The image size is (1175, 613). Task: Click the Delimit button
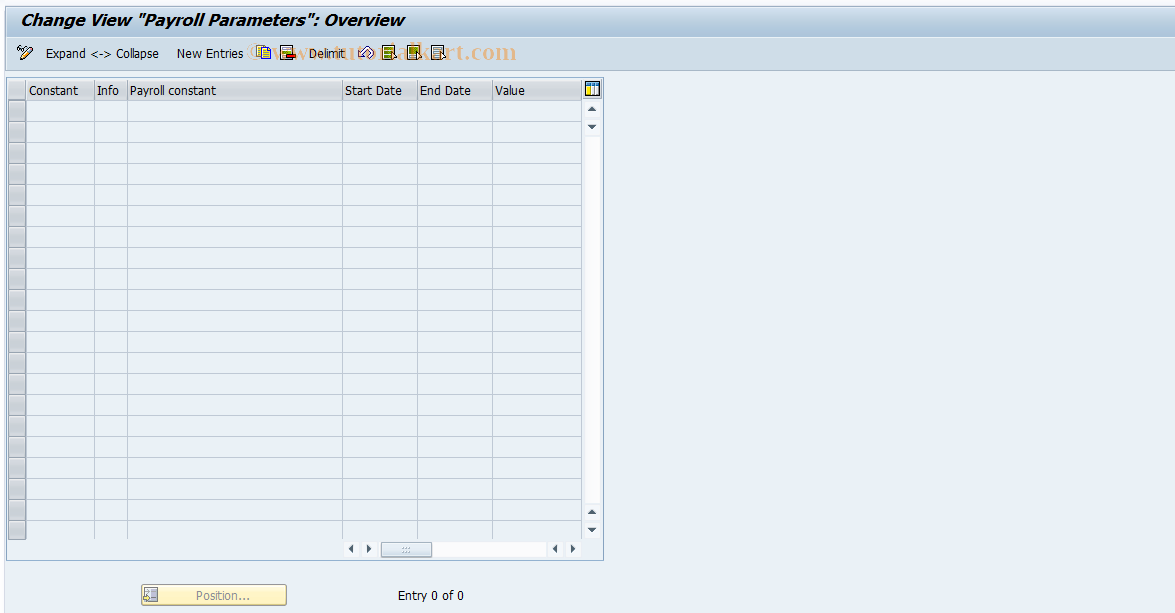click(x=327, y=53)
